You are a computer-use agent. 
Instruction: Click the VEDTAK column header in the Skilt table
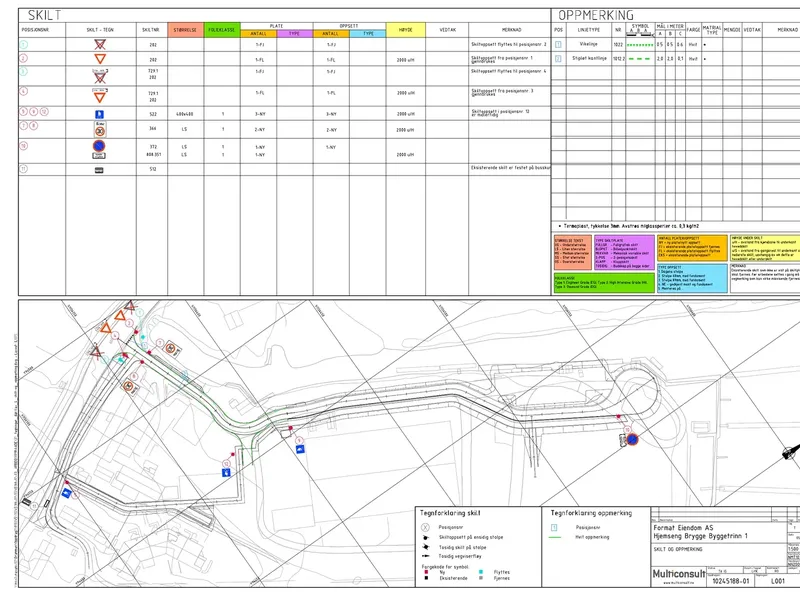pos(447,30)
